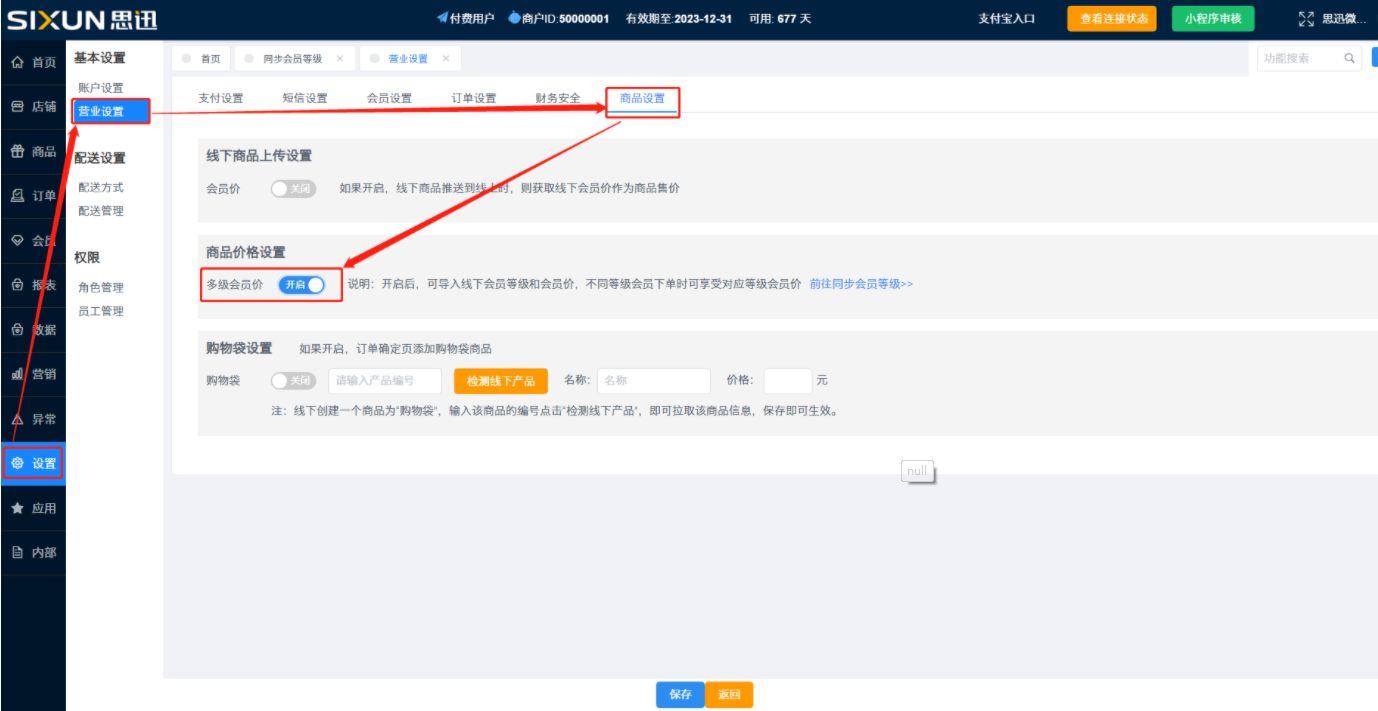
Task: Open 配送管理 in the submenu
Action: coord(101,210)
